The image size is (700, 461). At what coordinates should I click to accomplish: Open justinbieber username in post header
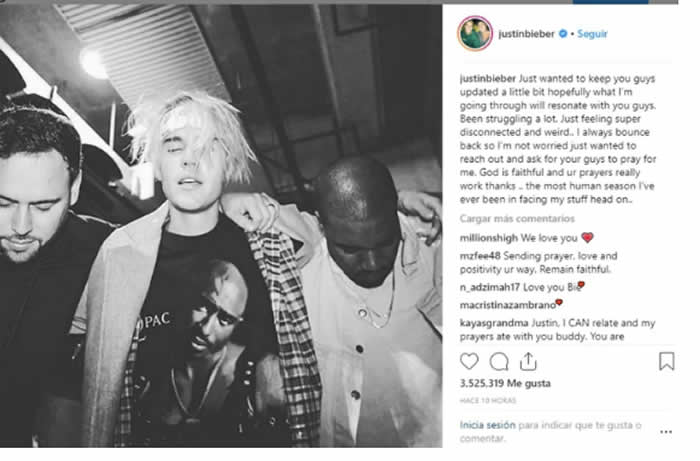526,33
